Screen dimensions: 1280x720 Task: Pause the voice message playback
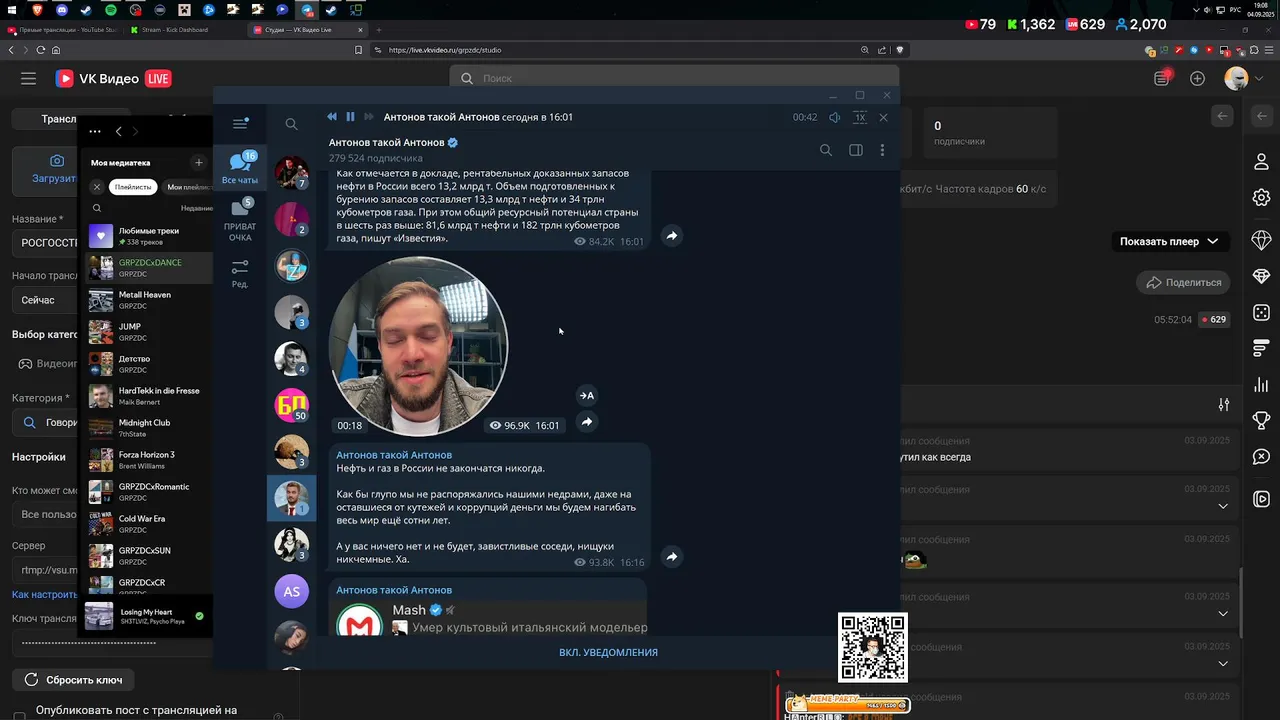[x=350, y=117]
